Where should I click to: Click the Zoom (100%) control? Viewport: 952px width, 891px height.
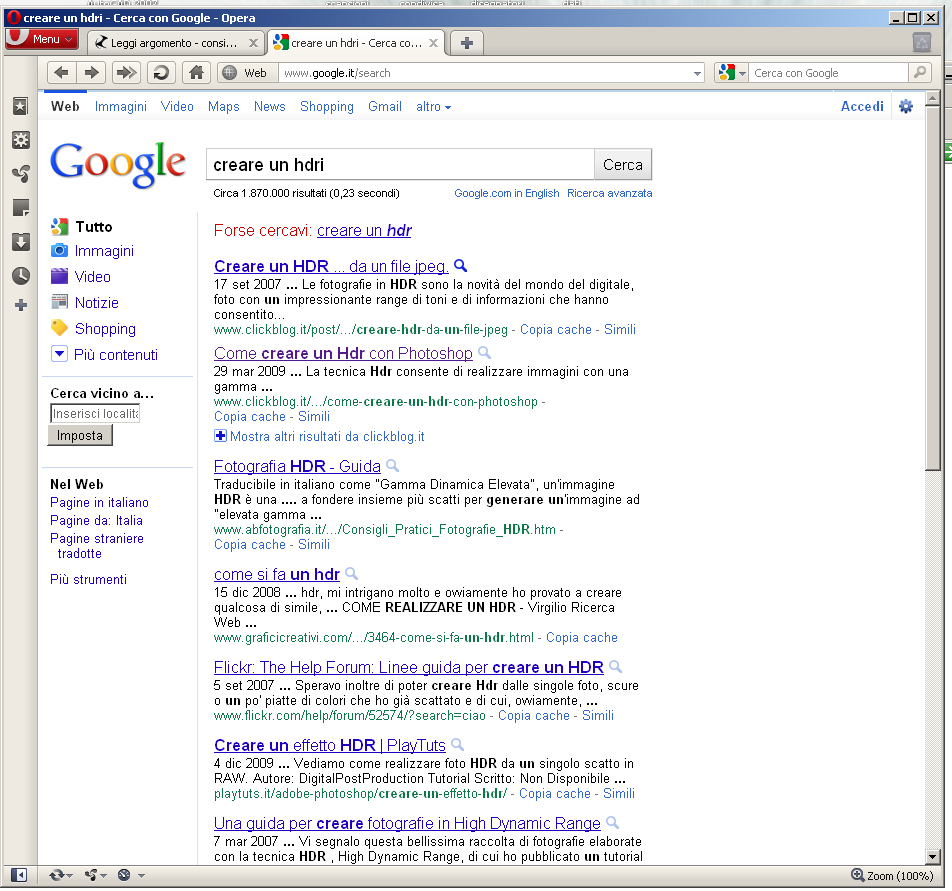(x=891, y=875)
